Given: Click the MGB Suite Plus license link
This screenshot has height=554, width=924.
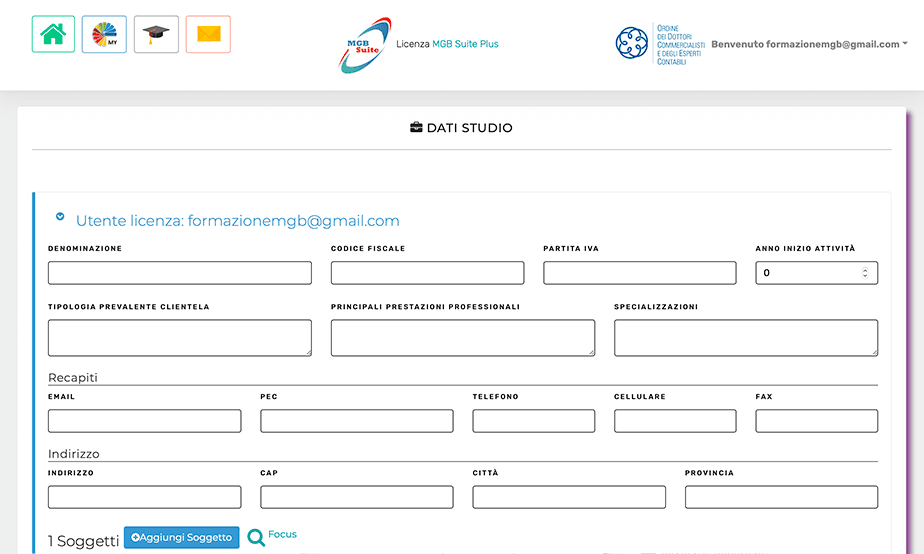Looking at the screenshot, I should (465, 44).
